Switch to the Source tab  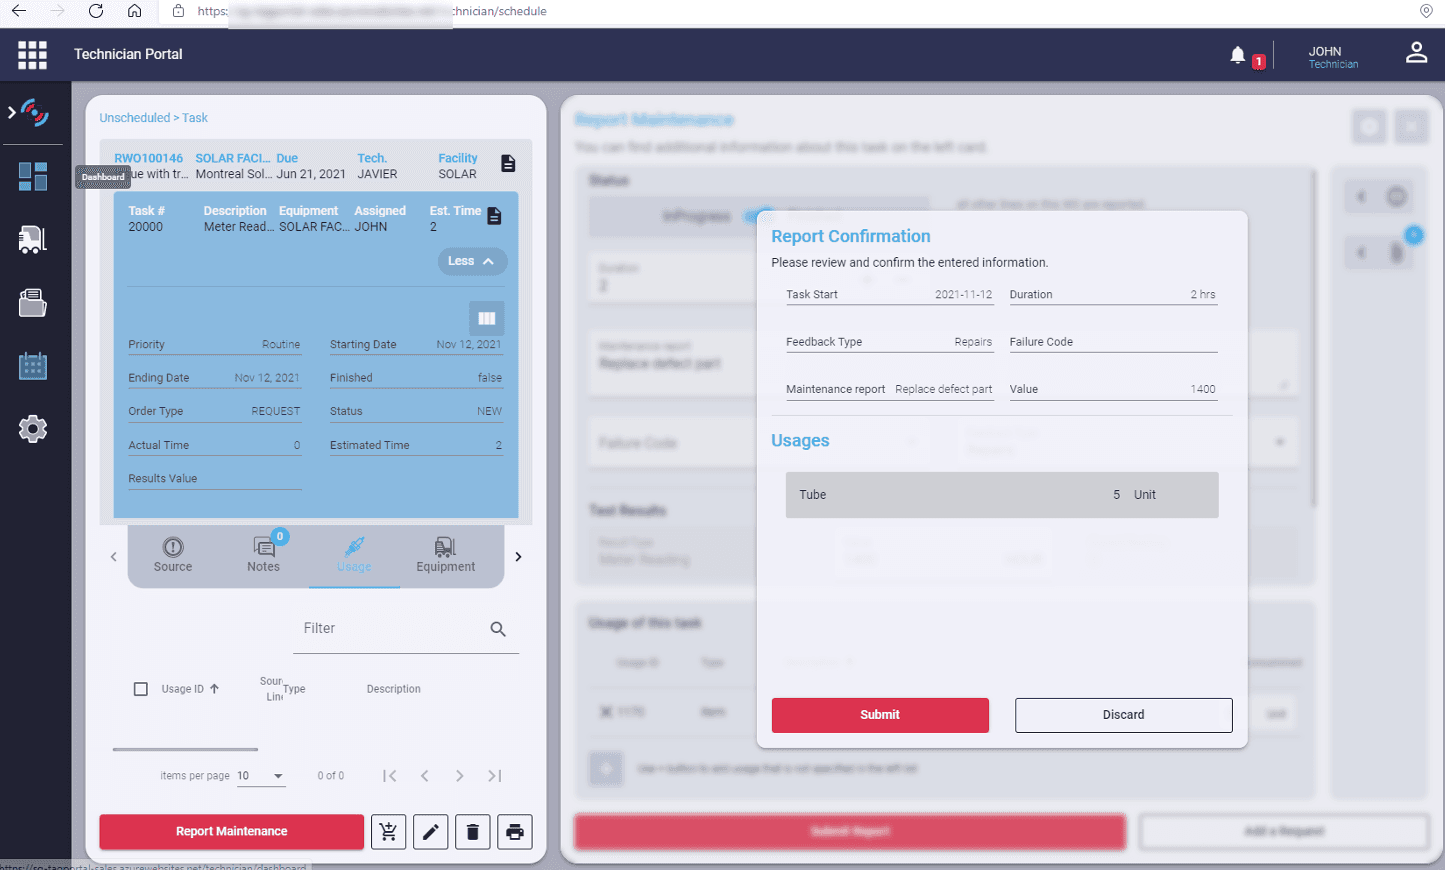[173, 555]
